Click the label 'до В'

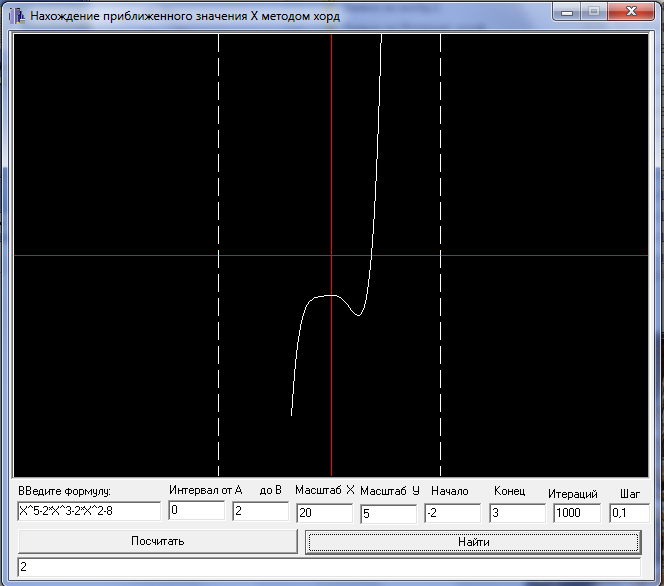270,490
